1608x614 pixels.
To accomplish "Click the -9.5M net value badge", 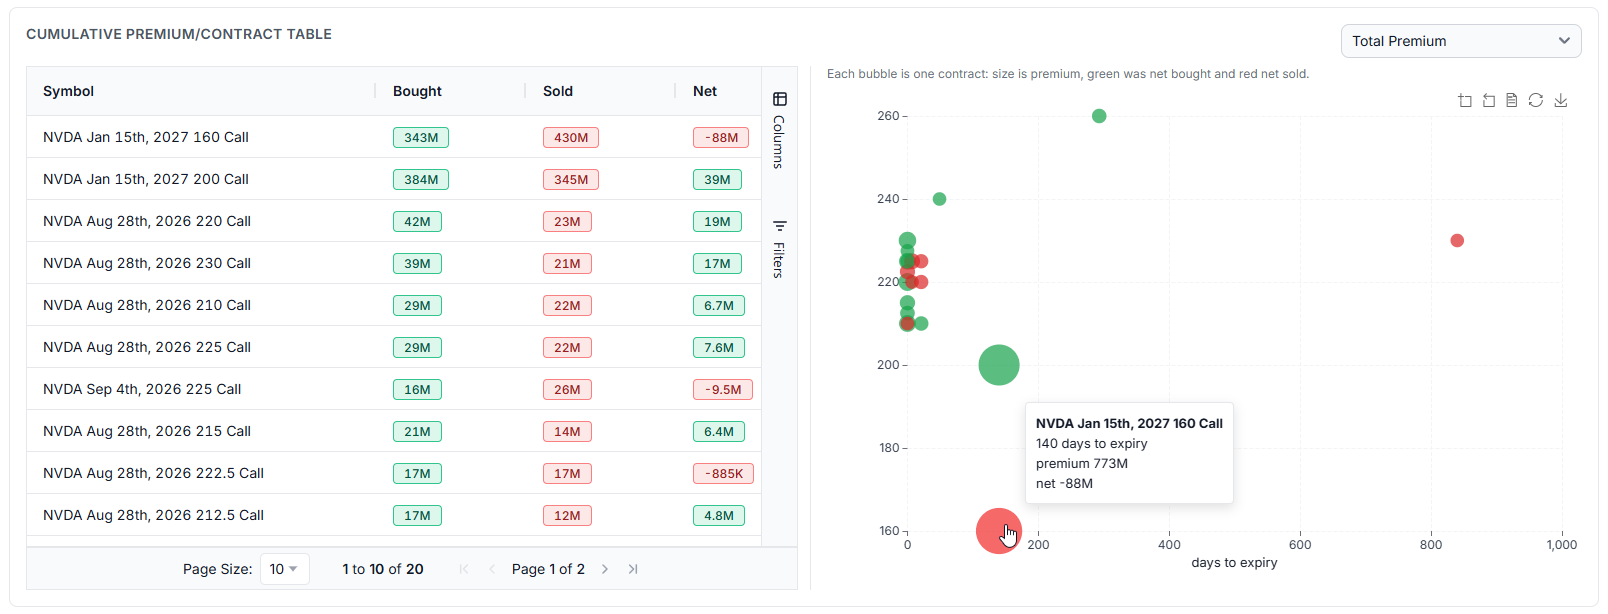I will tap(723, 390).
